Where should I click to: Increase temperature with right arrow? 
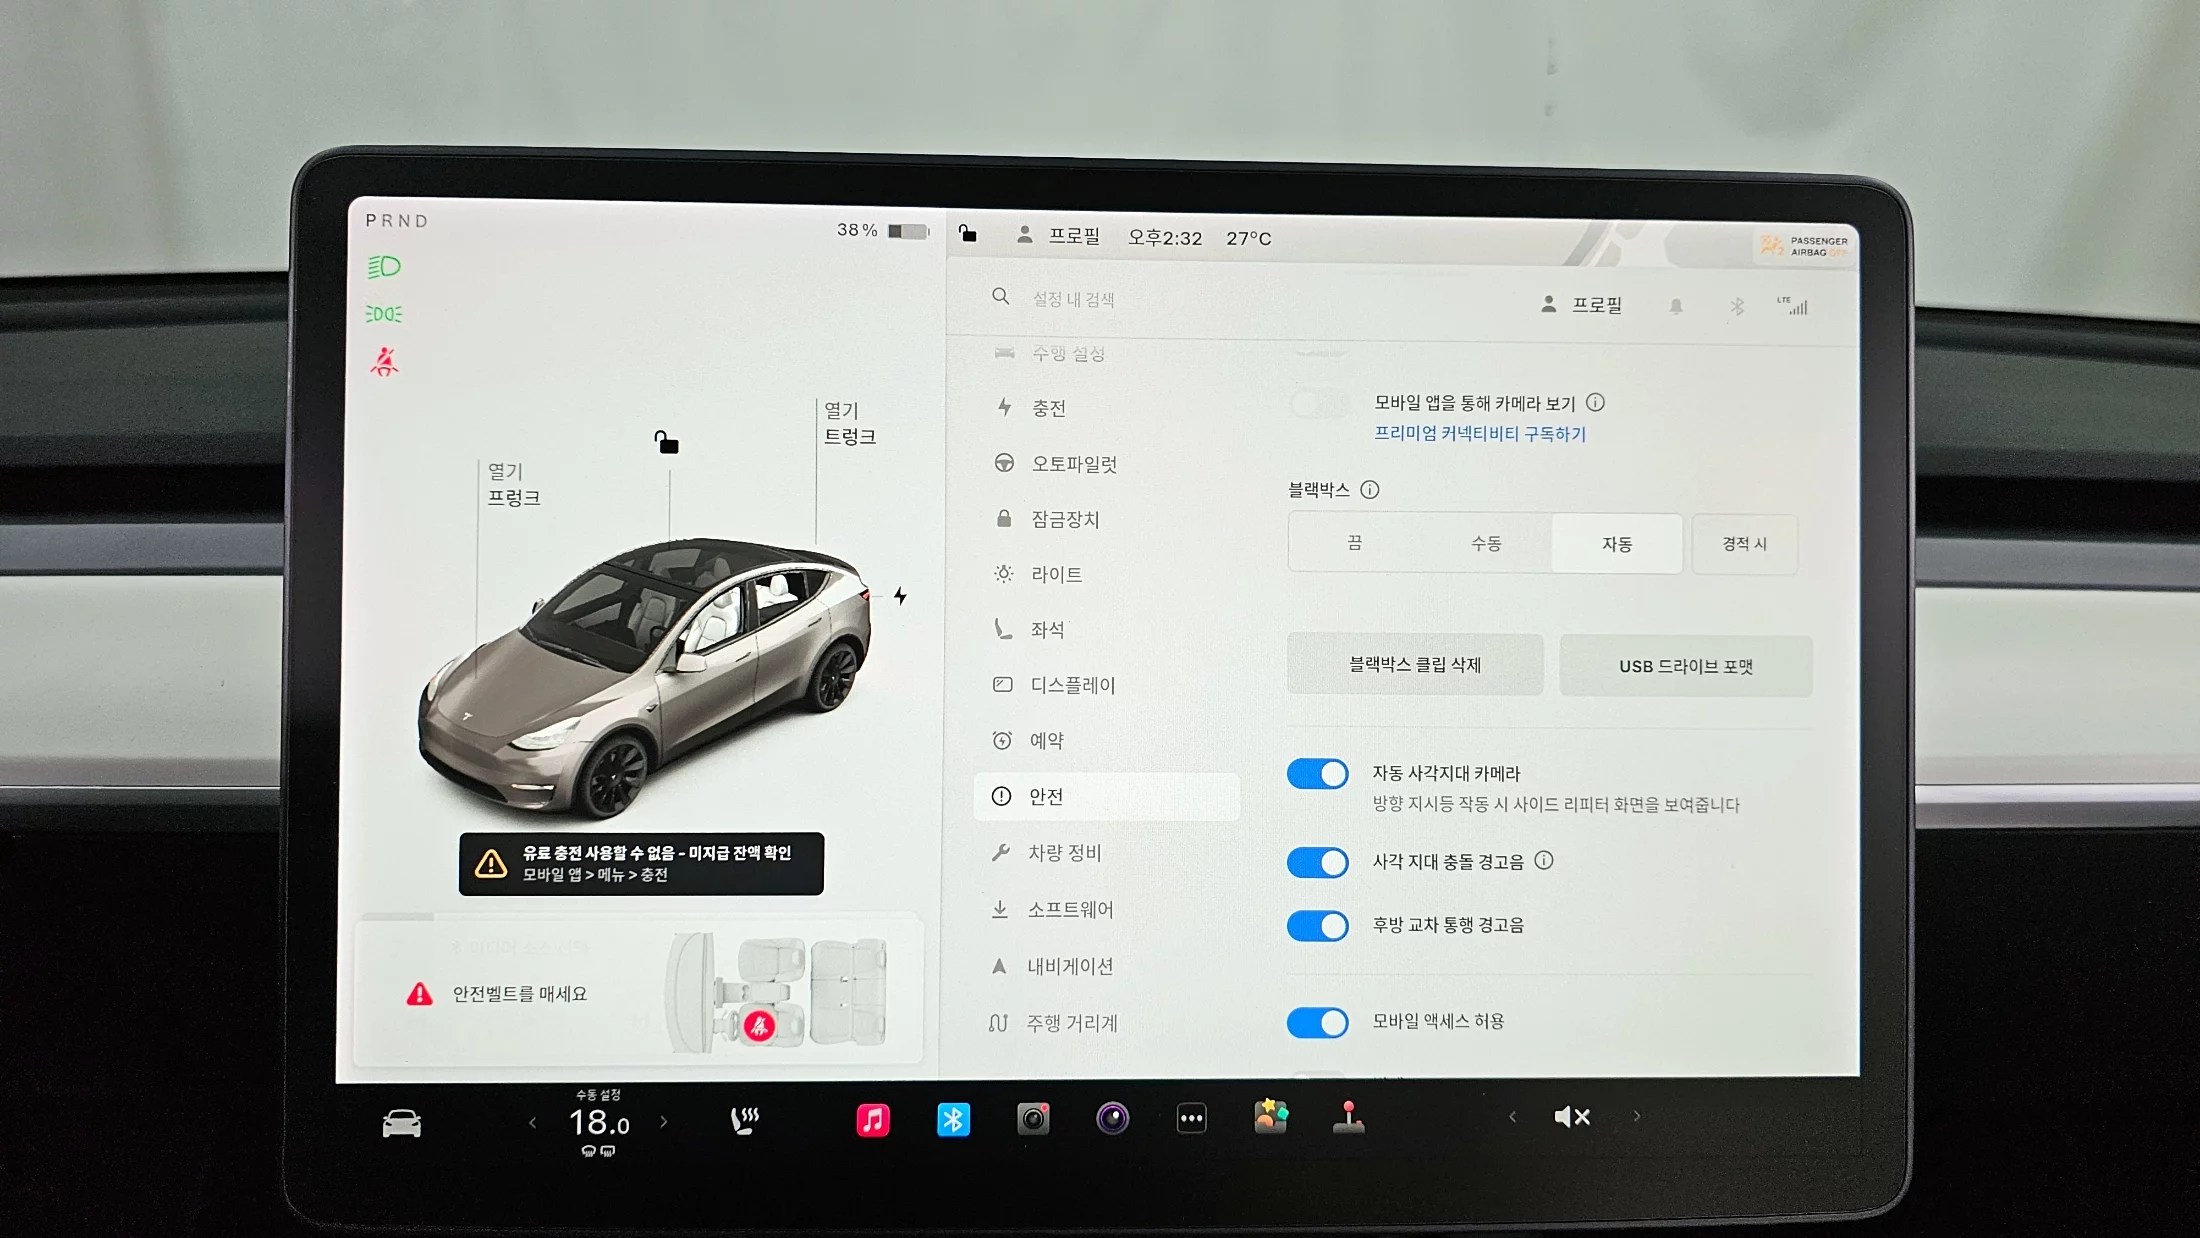click(x=664, y=1122)
